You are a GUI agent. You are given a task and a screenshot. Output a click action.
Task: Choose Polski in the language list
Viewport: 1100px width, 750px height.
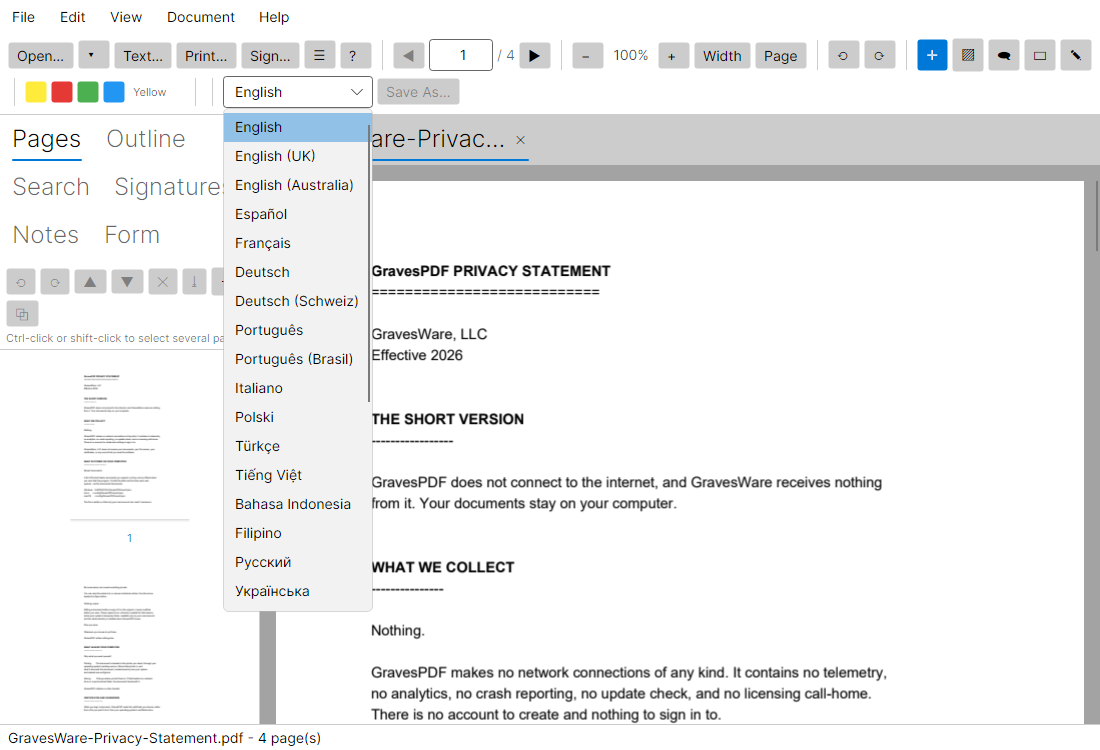tap(296, 417)
